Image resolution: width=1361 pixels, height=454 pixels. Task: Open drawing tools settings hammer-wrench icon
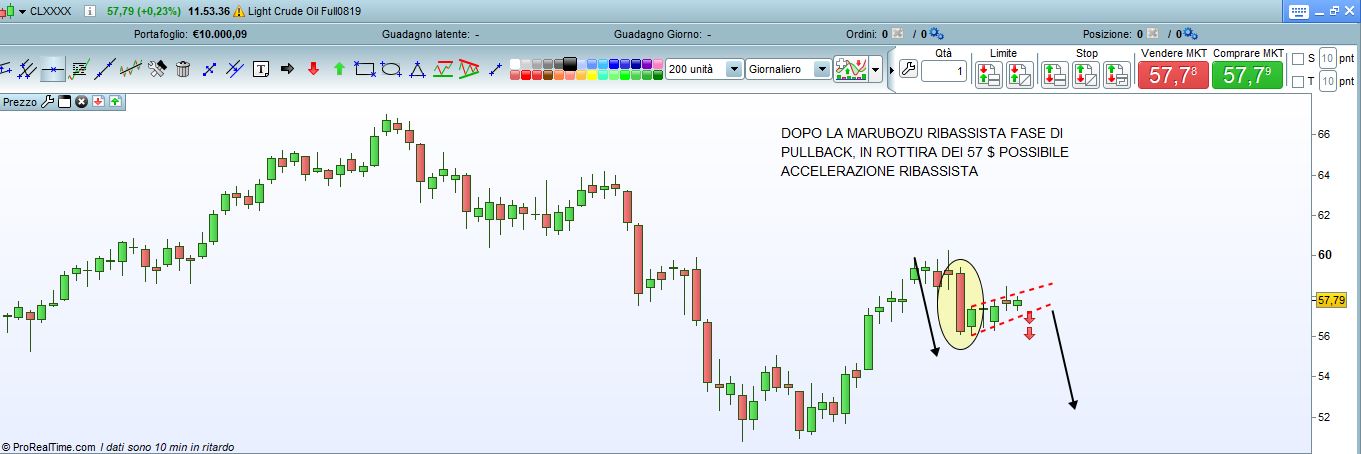tap(157, 69)
